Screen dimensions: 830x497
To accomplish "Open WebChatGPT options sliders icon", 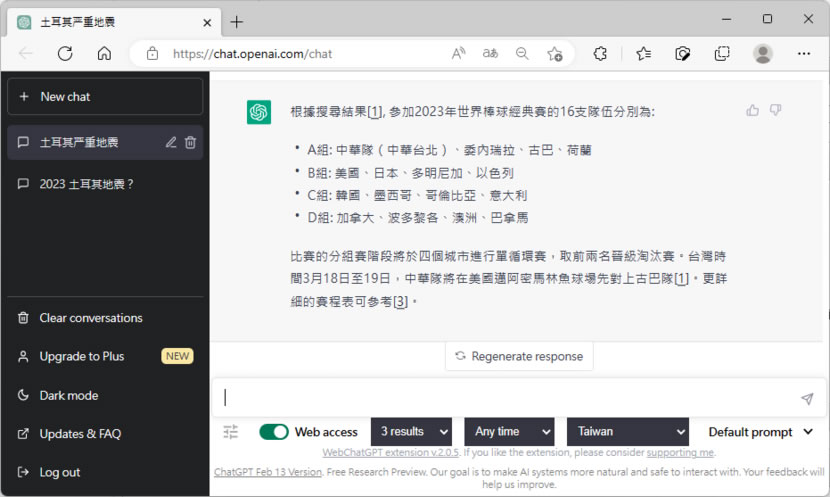I will (x=231, y=432).
